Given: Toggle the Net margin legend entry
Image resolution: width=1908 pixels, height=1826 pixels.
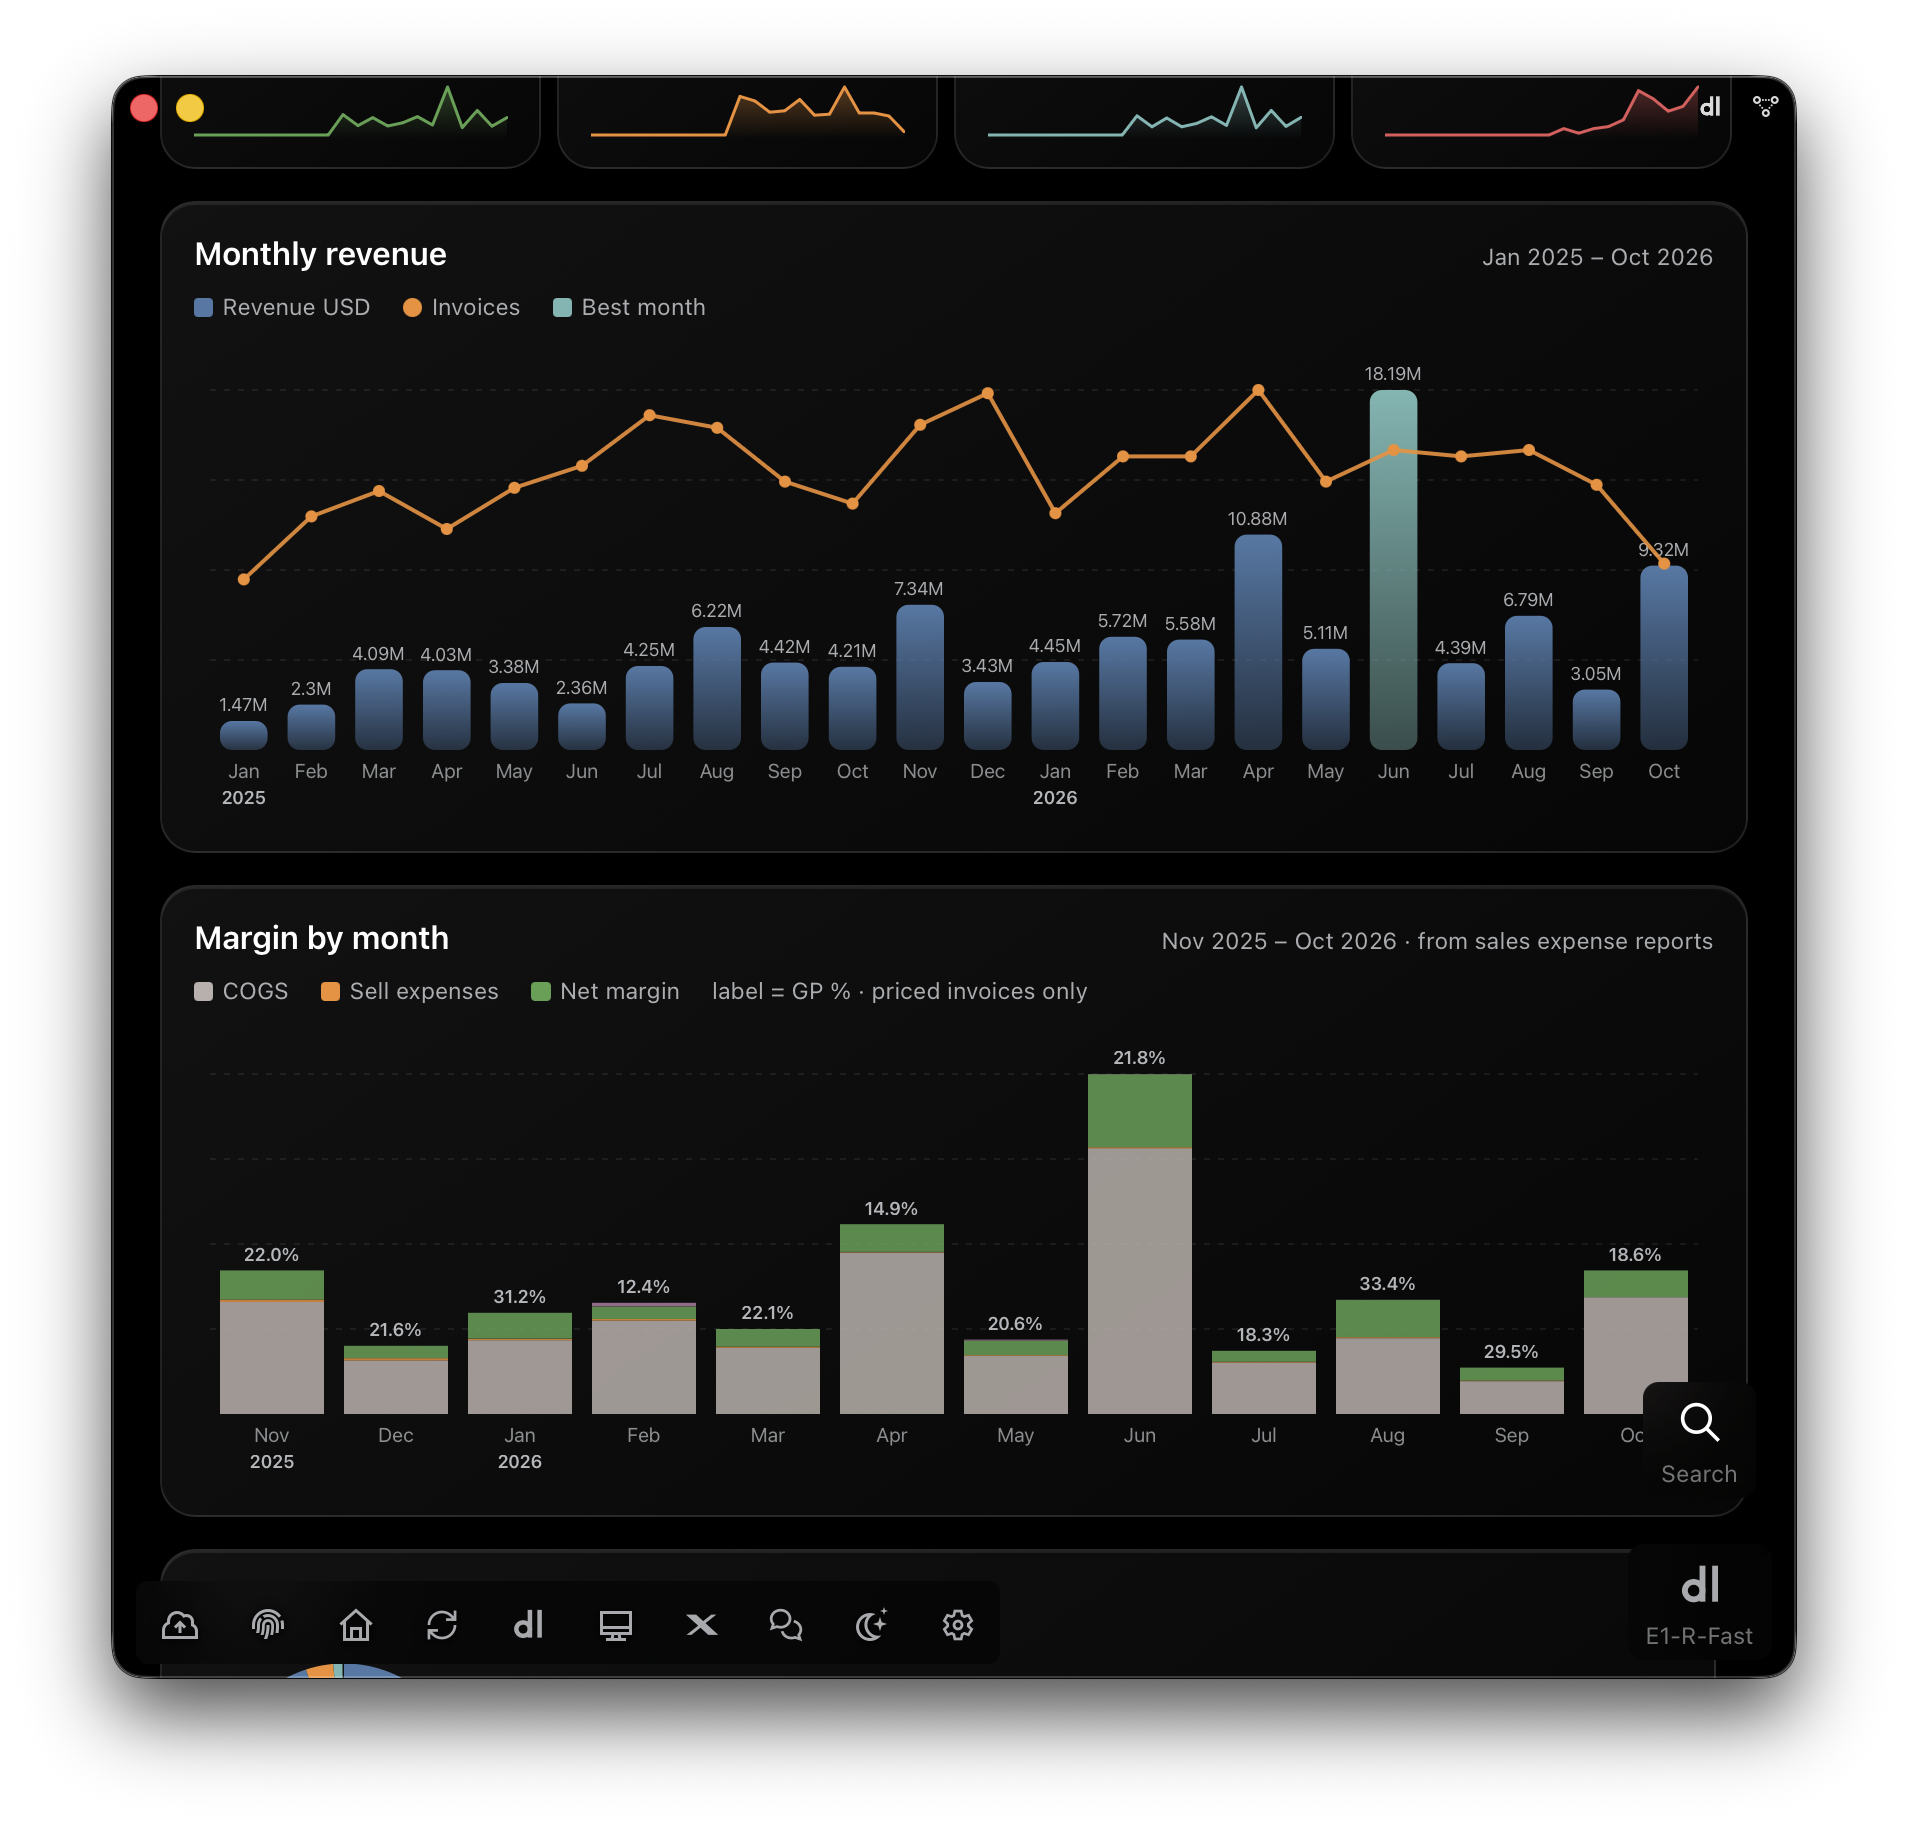Looking at the screenshot, I should [x=605, y=991].
